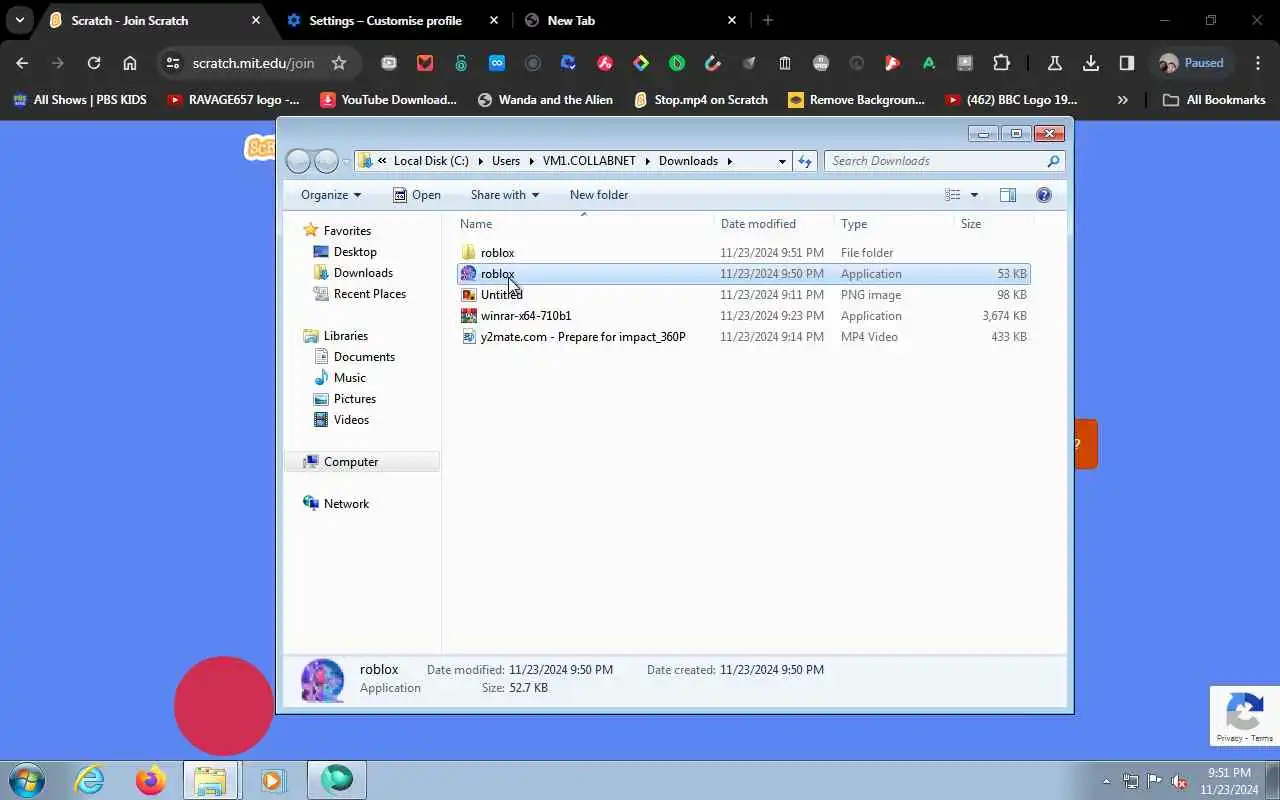Open Stop.mp4 on Scratch bookmark
Image resolution: width=1280 pixels, height=800 pixels.
click(701, 100)
